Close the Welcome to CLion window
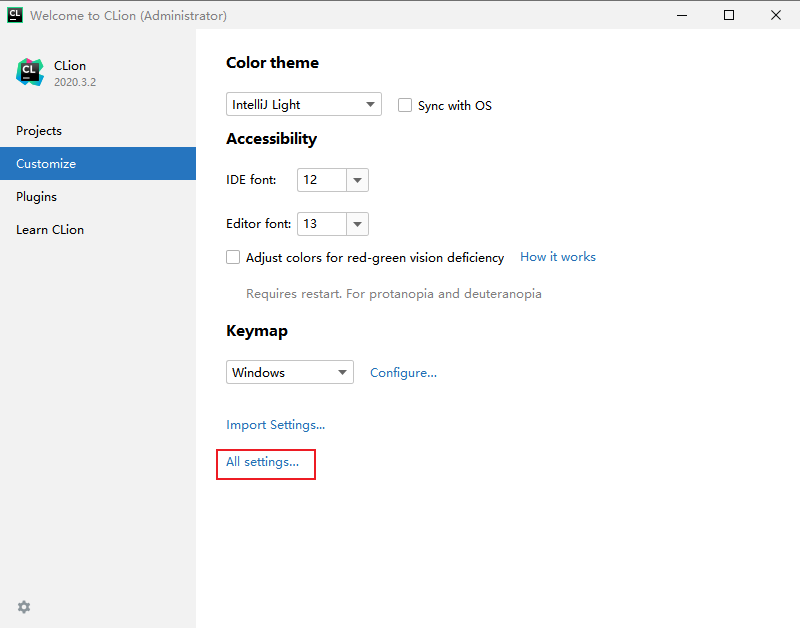This screenshot has width=800, height=628. [x=776, y=15]
